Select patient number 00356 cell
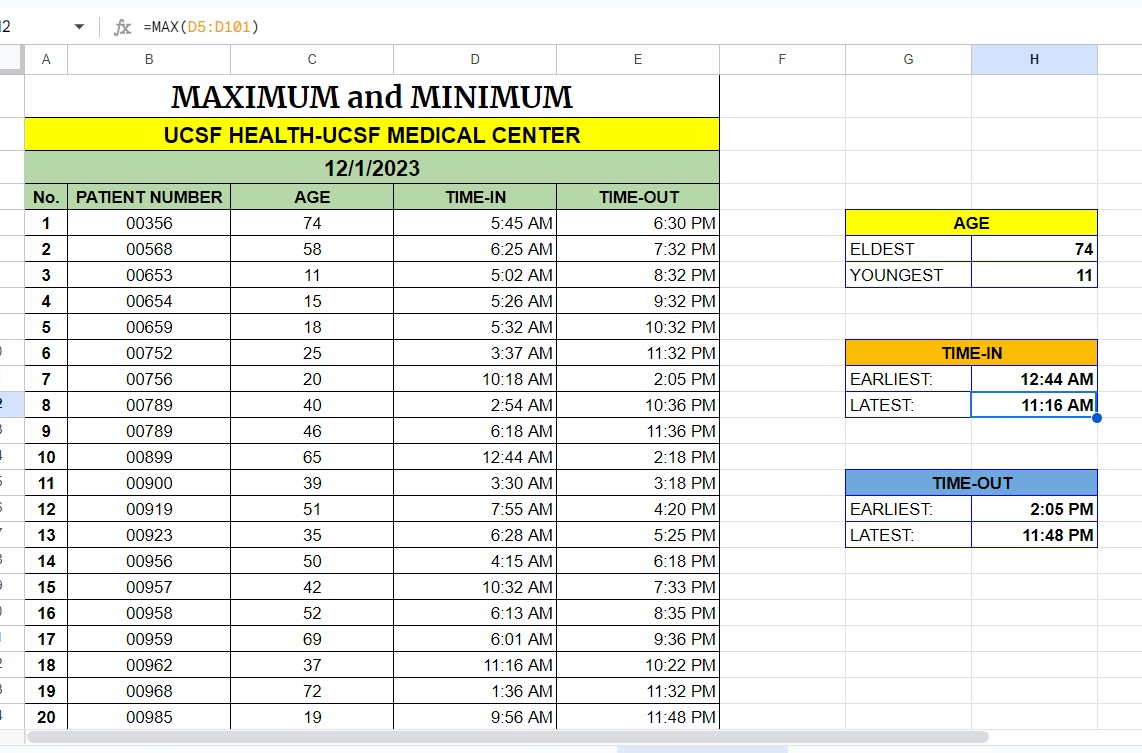This screenshot has height=753, width=1142. click(x=149, y=223)
